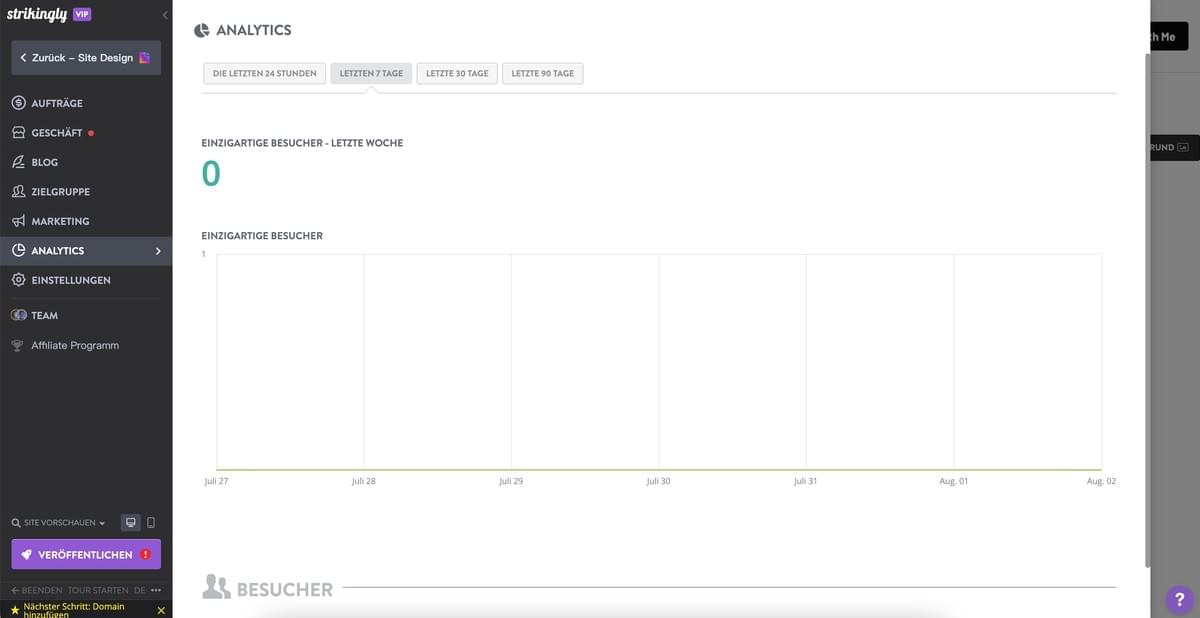
Task: Open the Site Vorschauen dropdown
Action: point(63,523)
